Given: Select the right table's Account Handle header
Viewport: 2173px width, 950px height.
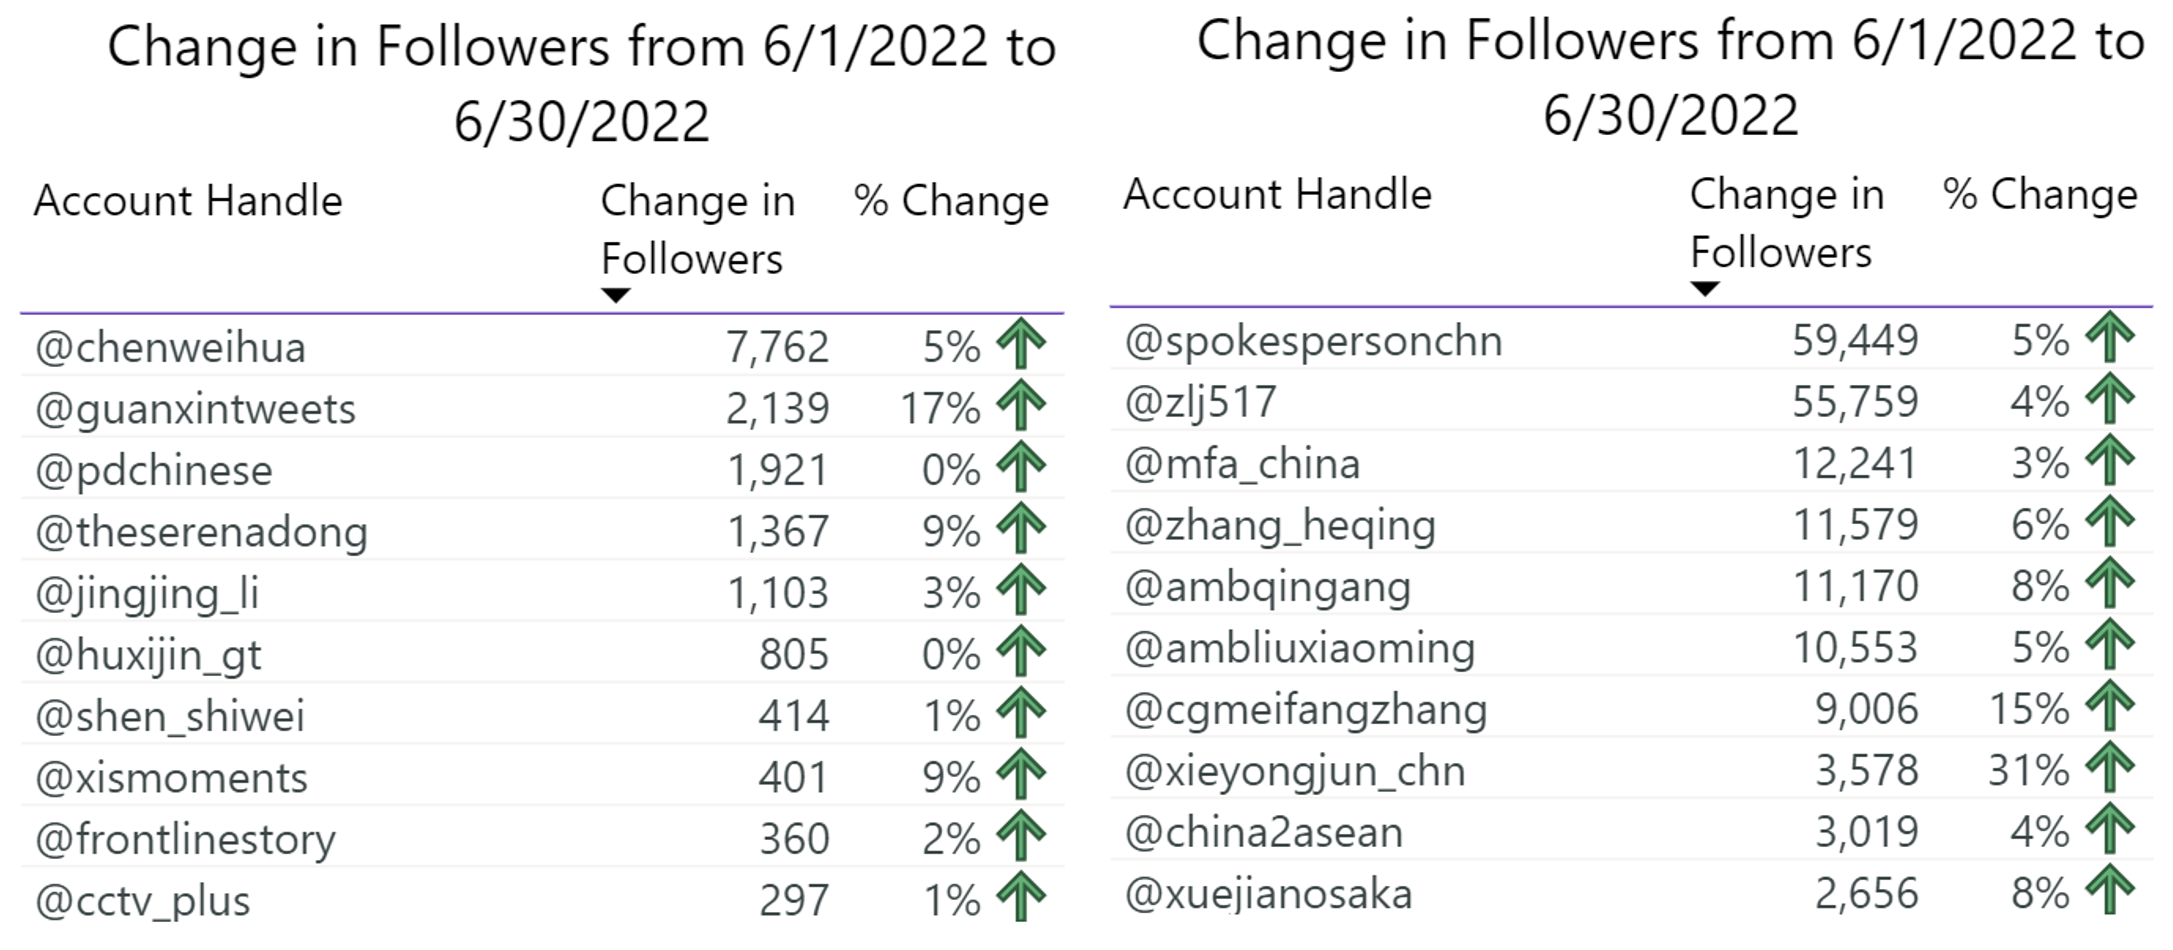Looking at the screenshot, I should click(1277, 194).
